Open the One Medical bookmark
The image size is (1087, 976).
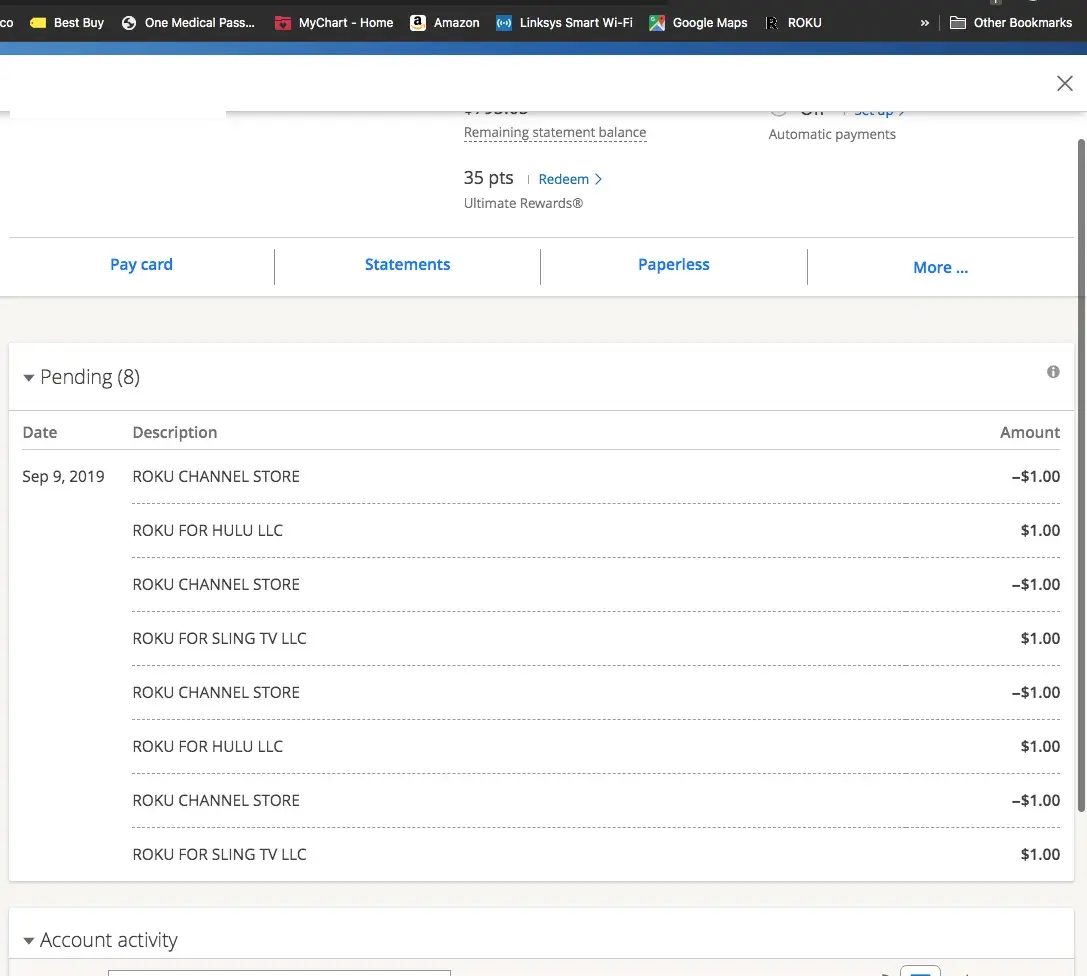tap(188, 22)
